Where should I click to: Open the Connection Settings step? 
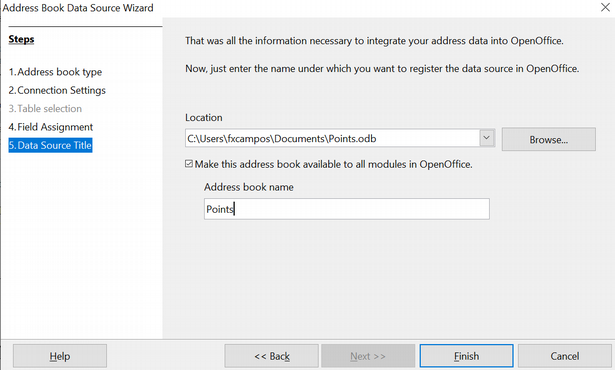tap(57, 90)
